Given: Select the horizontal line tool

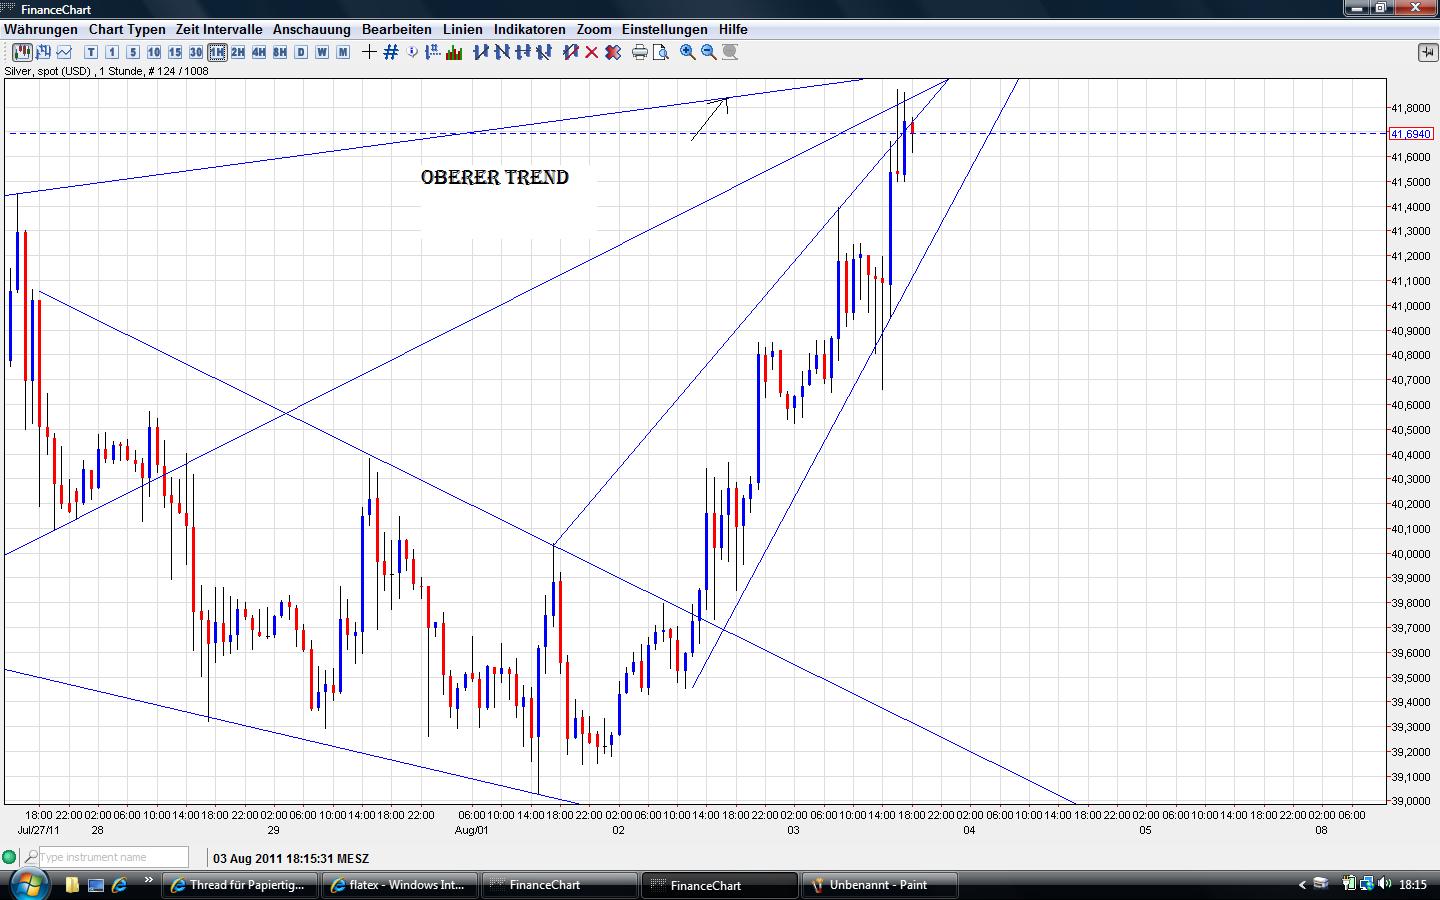Looking at the screenshot, I should 523,52.
